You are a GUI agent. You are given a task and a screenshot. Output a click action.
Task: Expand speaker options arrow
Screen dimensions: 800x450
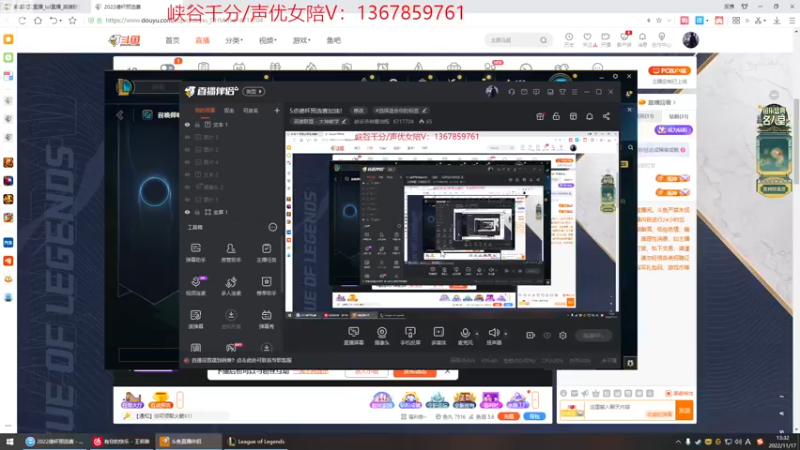coord(506,334)
